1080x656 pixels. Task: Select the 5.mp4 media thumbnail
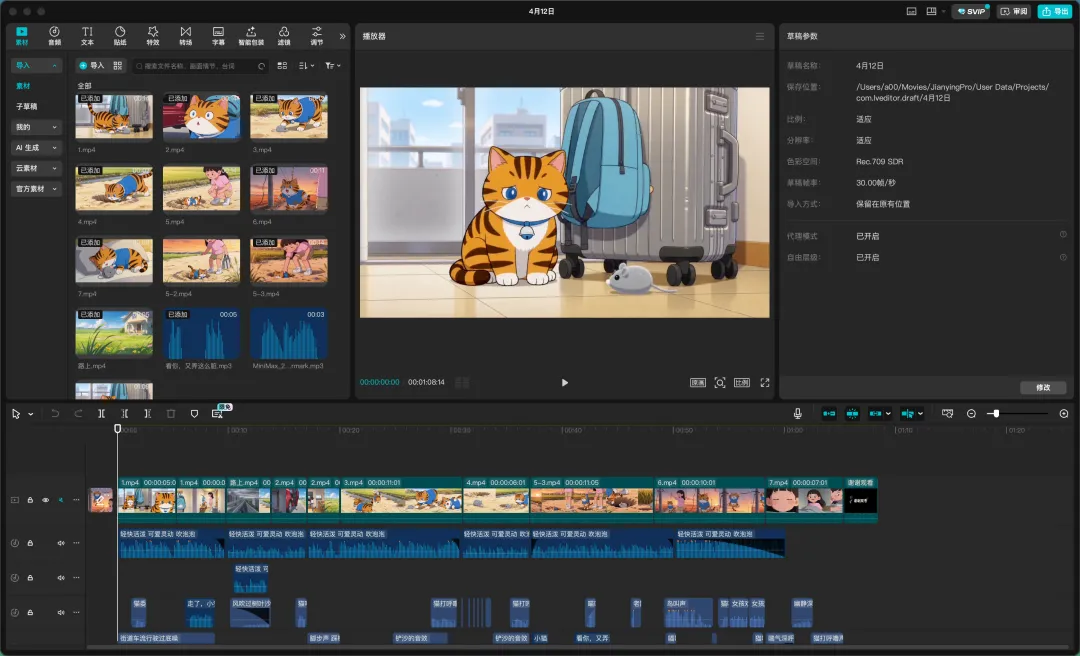coord(201,188)
